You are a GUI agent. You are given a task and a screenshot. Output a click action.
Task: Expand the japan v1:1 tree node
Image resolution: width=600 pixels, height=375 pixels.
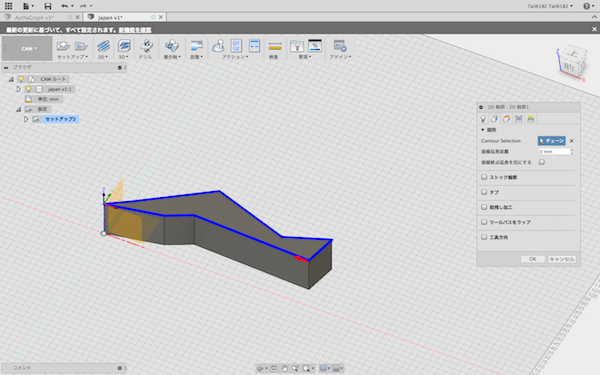[18, 89]
